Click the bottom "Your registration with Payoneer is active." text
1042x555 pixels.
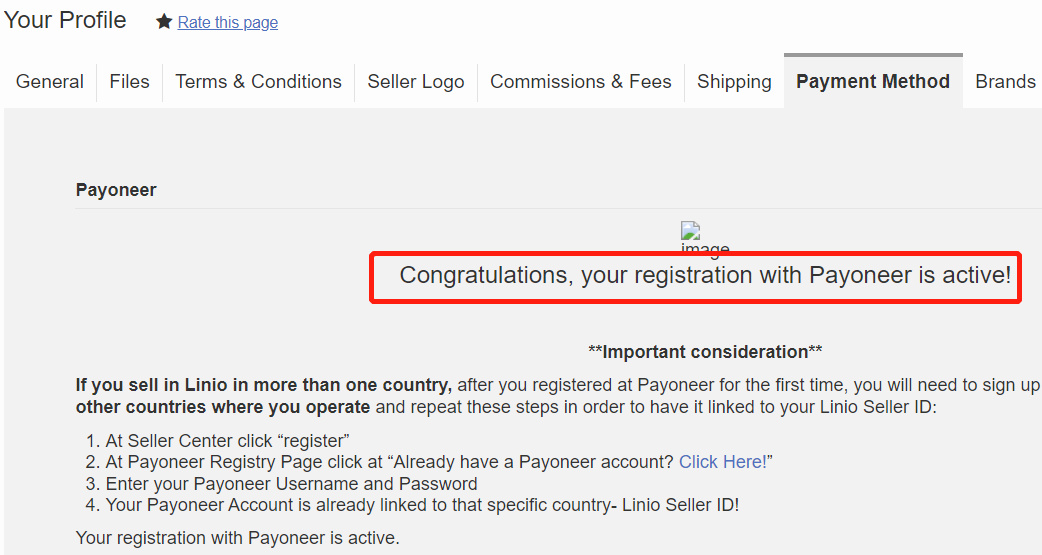coord(238,539)
